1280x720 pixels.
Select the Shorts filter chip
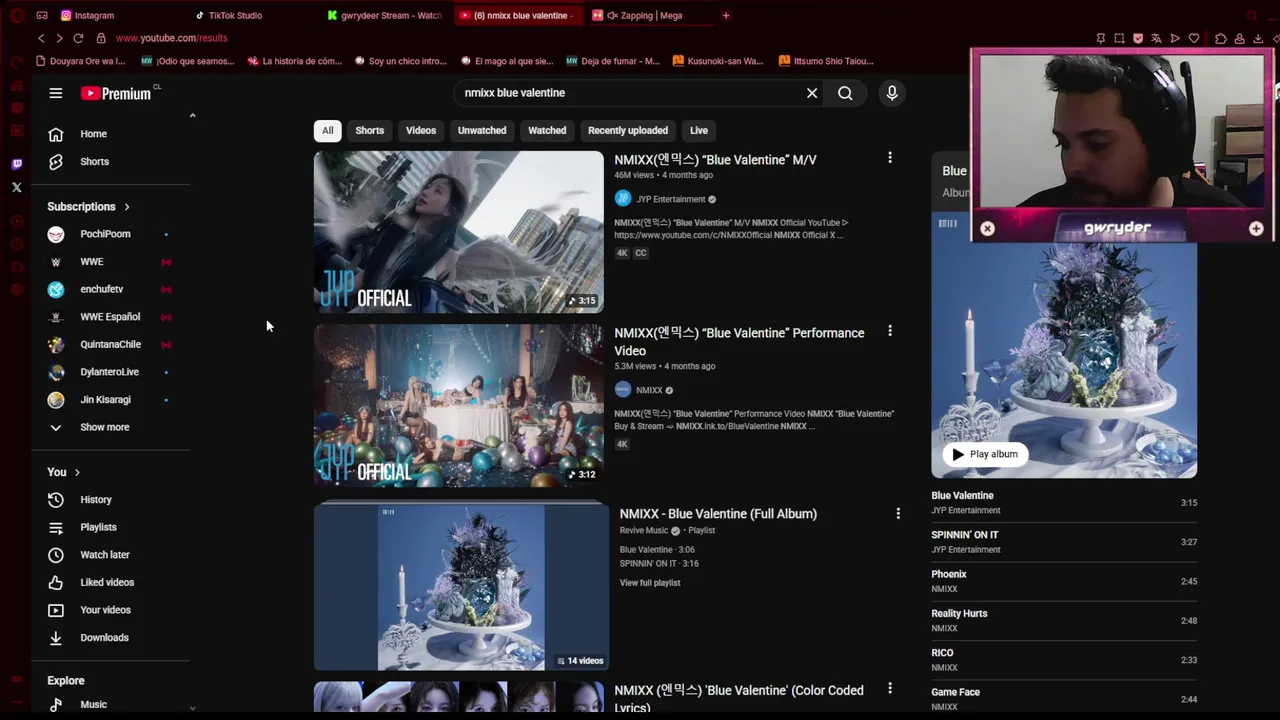[369, 130]
